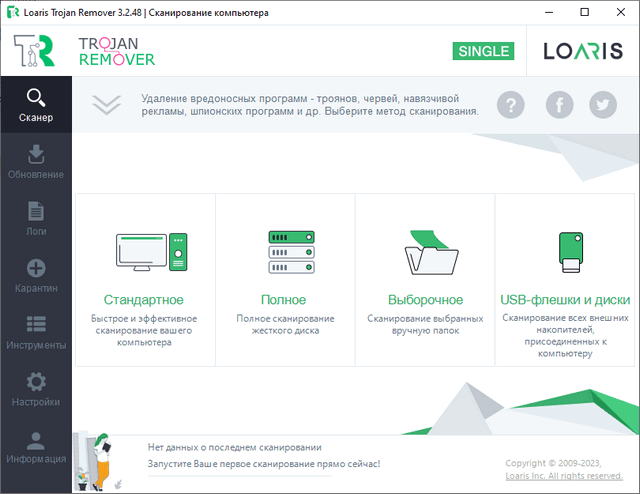
Task: Expand the double chevron arrow in header
Action: click(x=106, y=104)
